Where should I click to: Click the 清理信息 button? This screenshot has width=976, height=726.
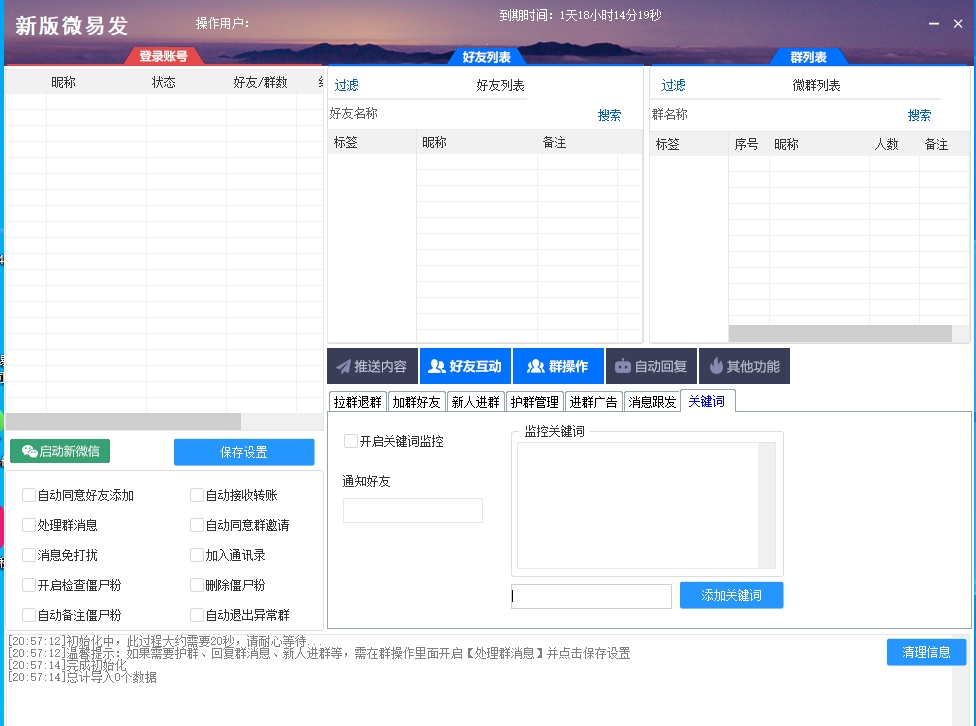926,652
